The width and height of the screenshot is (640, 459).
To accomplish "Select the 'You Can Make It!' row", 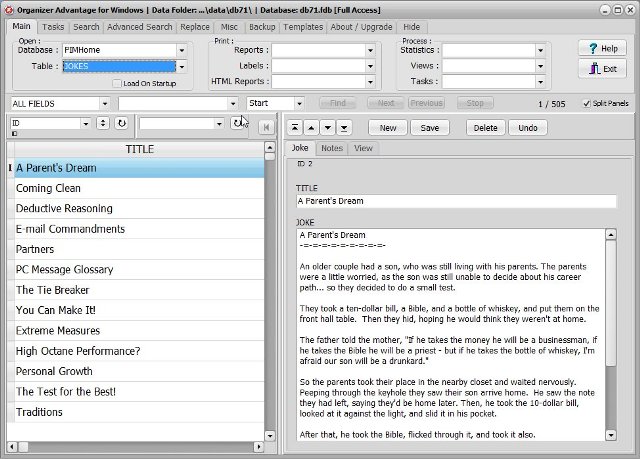I will (139, 310).
